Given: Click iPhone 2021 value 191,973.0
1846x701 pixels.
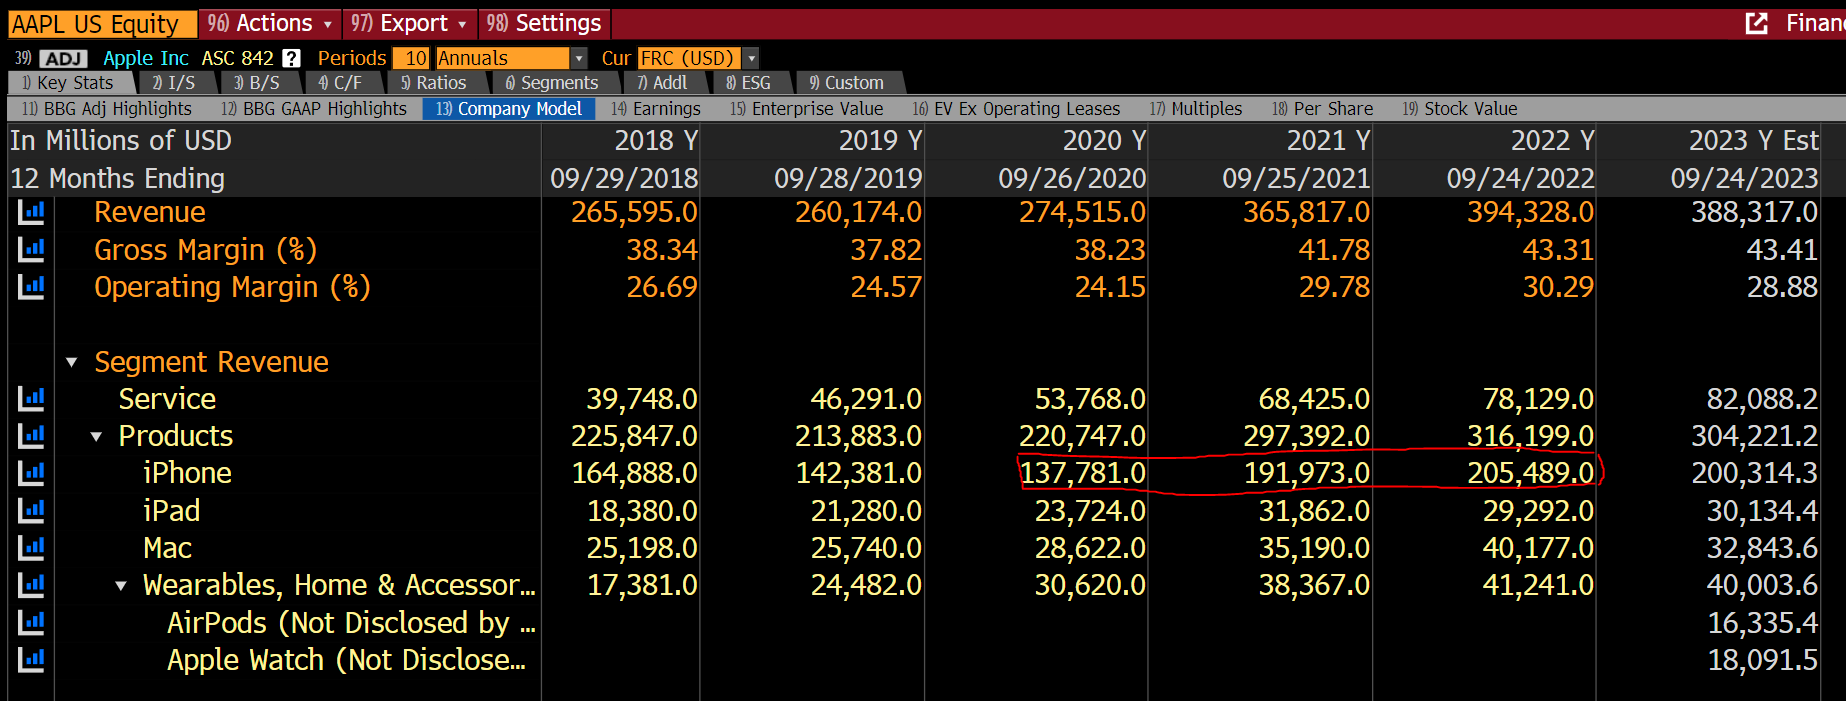Looking at the screenshot, I should [x=1306, y=473].
